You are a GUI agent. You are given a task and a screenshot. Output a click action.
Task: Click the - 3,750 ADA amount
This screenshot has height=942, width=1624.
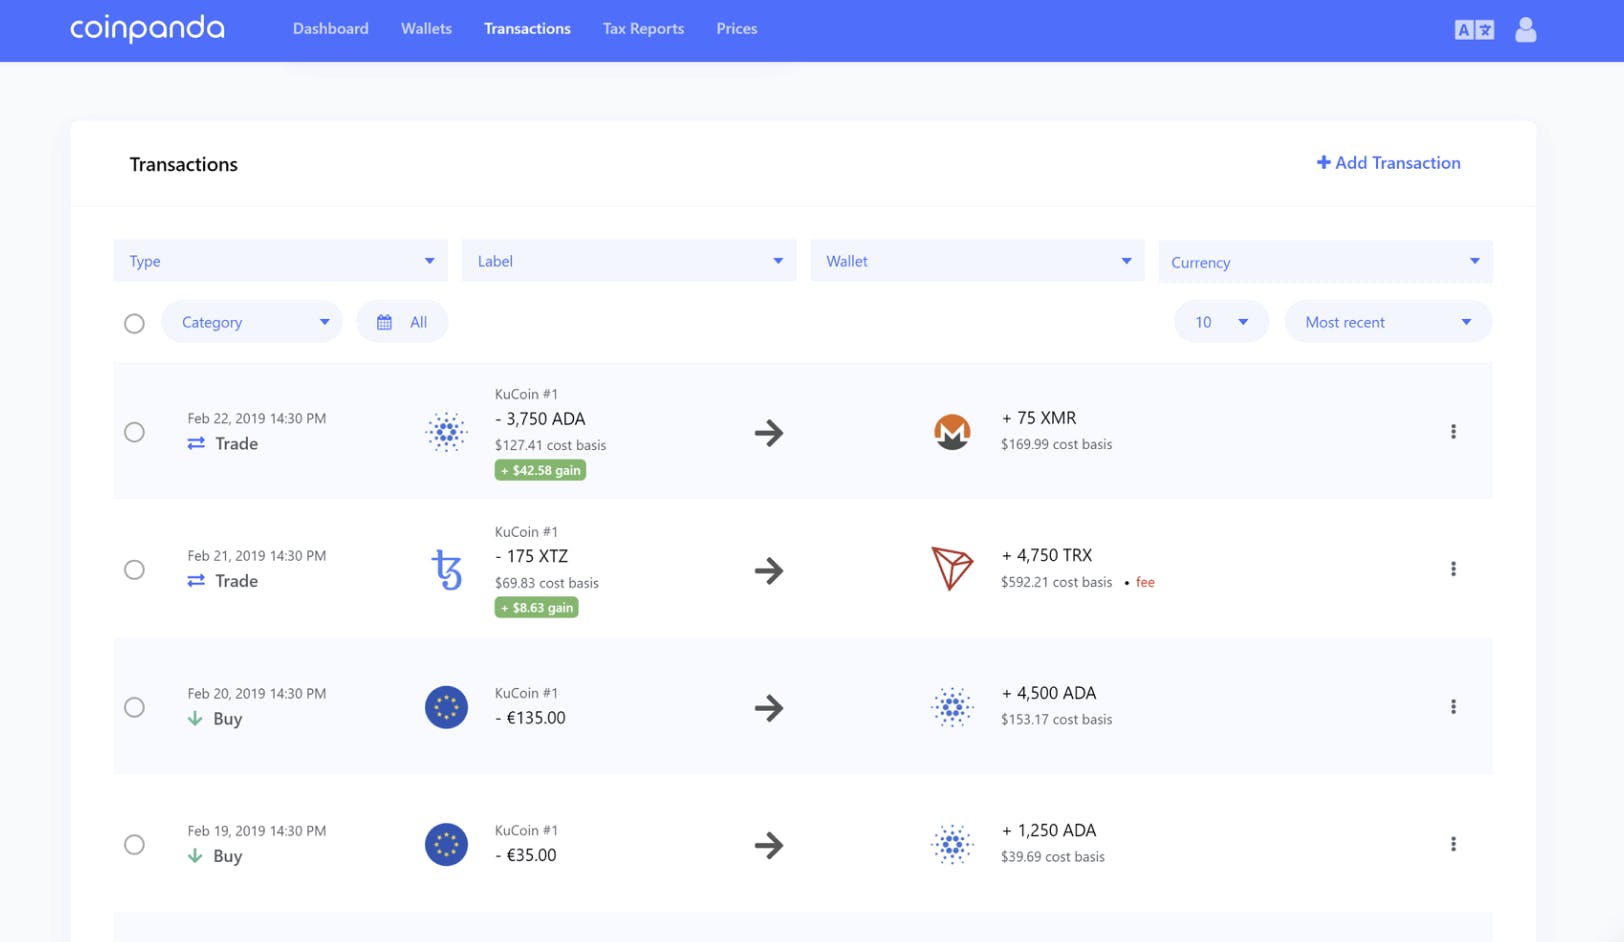point(540,419)
